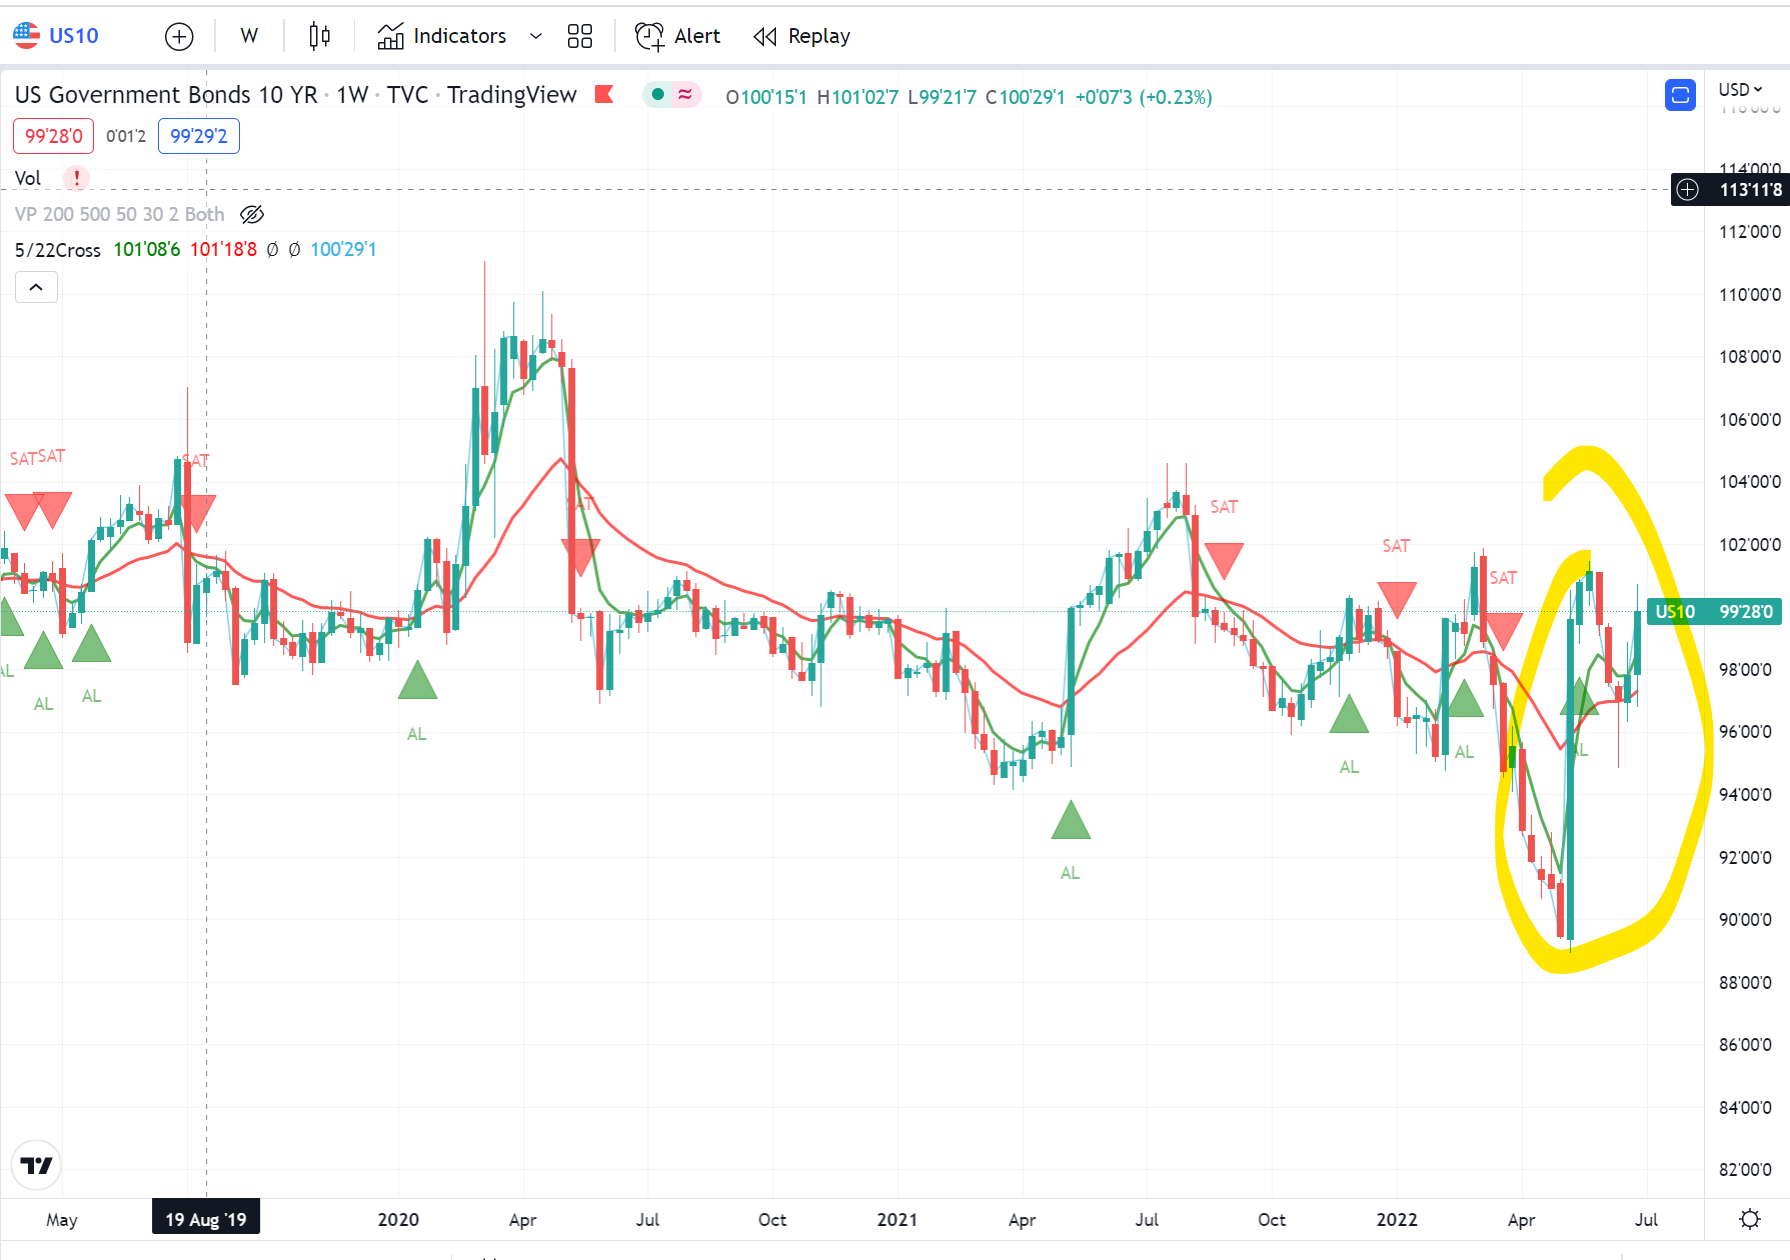Click the red sell price 99'28'0 button
The width and height of the screenshot is (1790, 1260).
[x=53, y=136]
